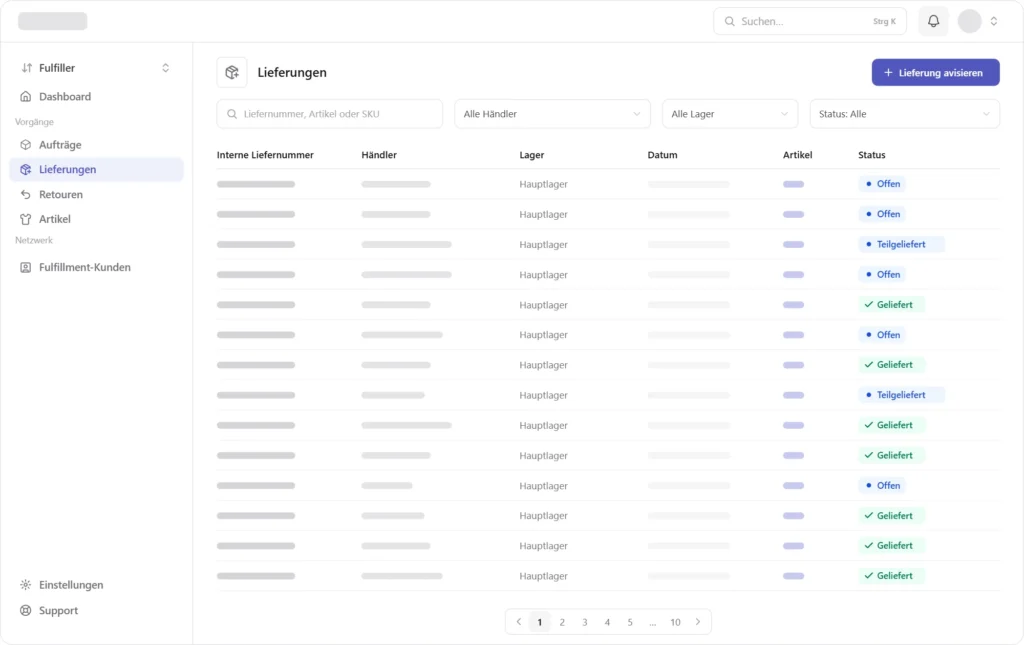Select page 1 in pagination

(x=539, y=622)
